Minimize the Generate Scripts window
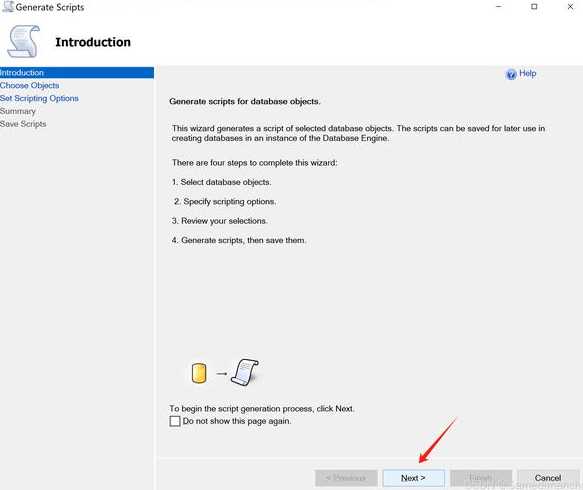The height and width of the screenshot is (490, 583). point(499,7)
